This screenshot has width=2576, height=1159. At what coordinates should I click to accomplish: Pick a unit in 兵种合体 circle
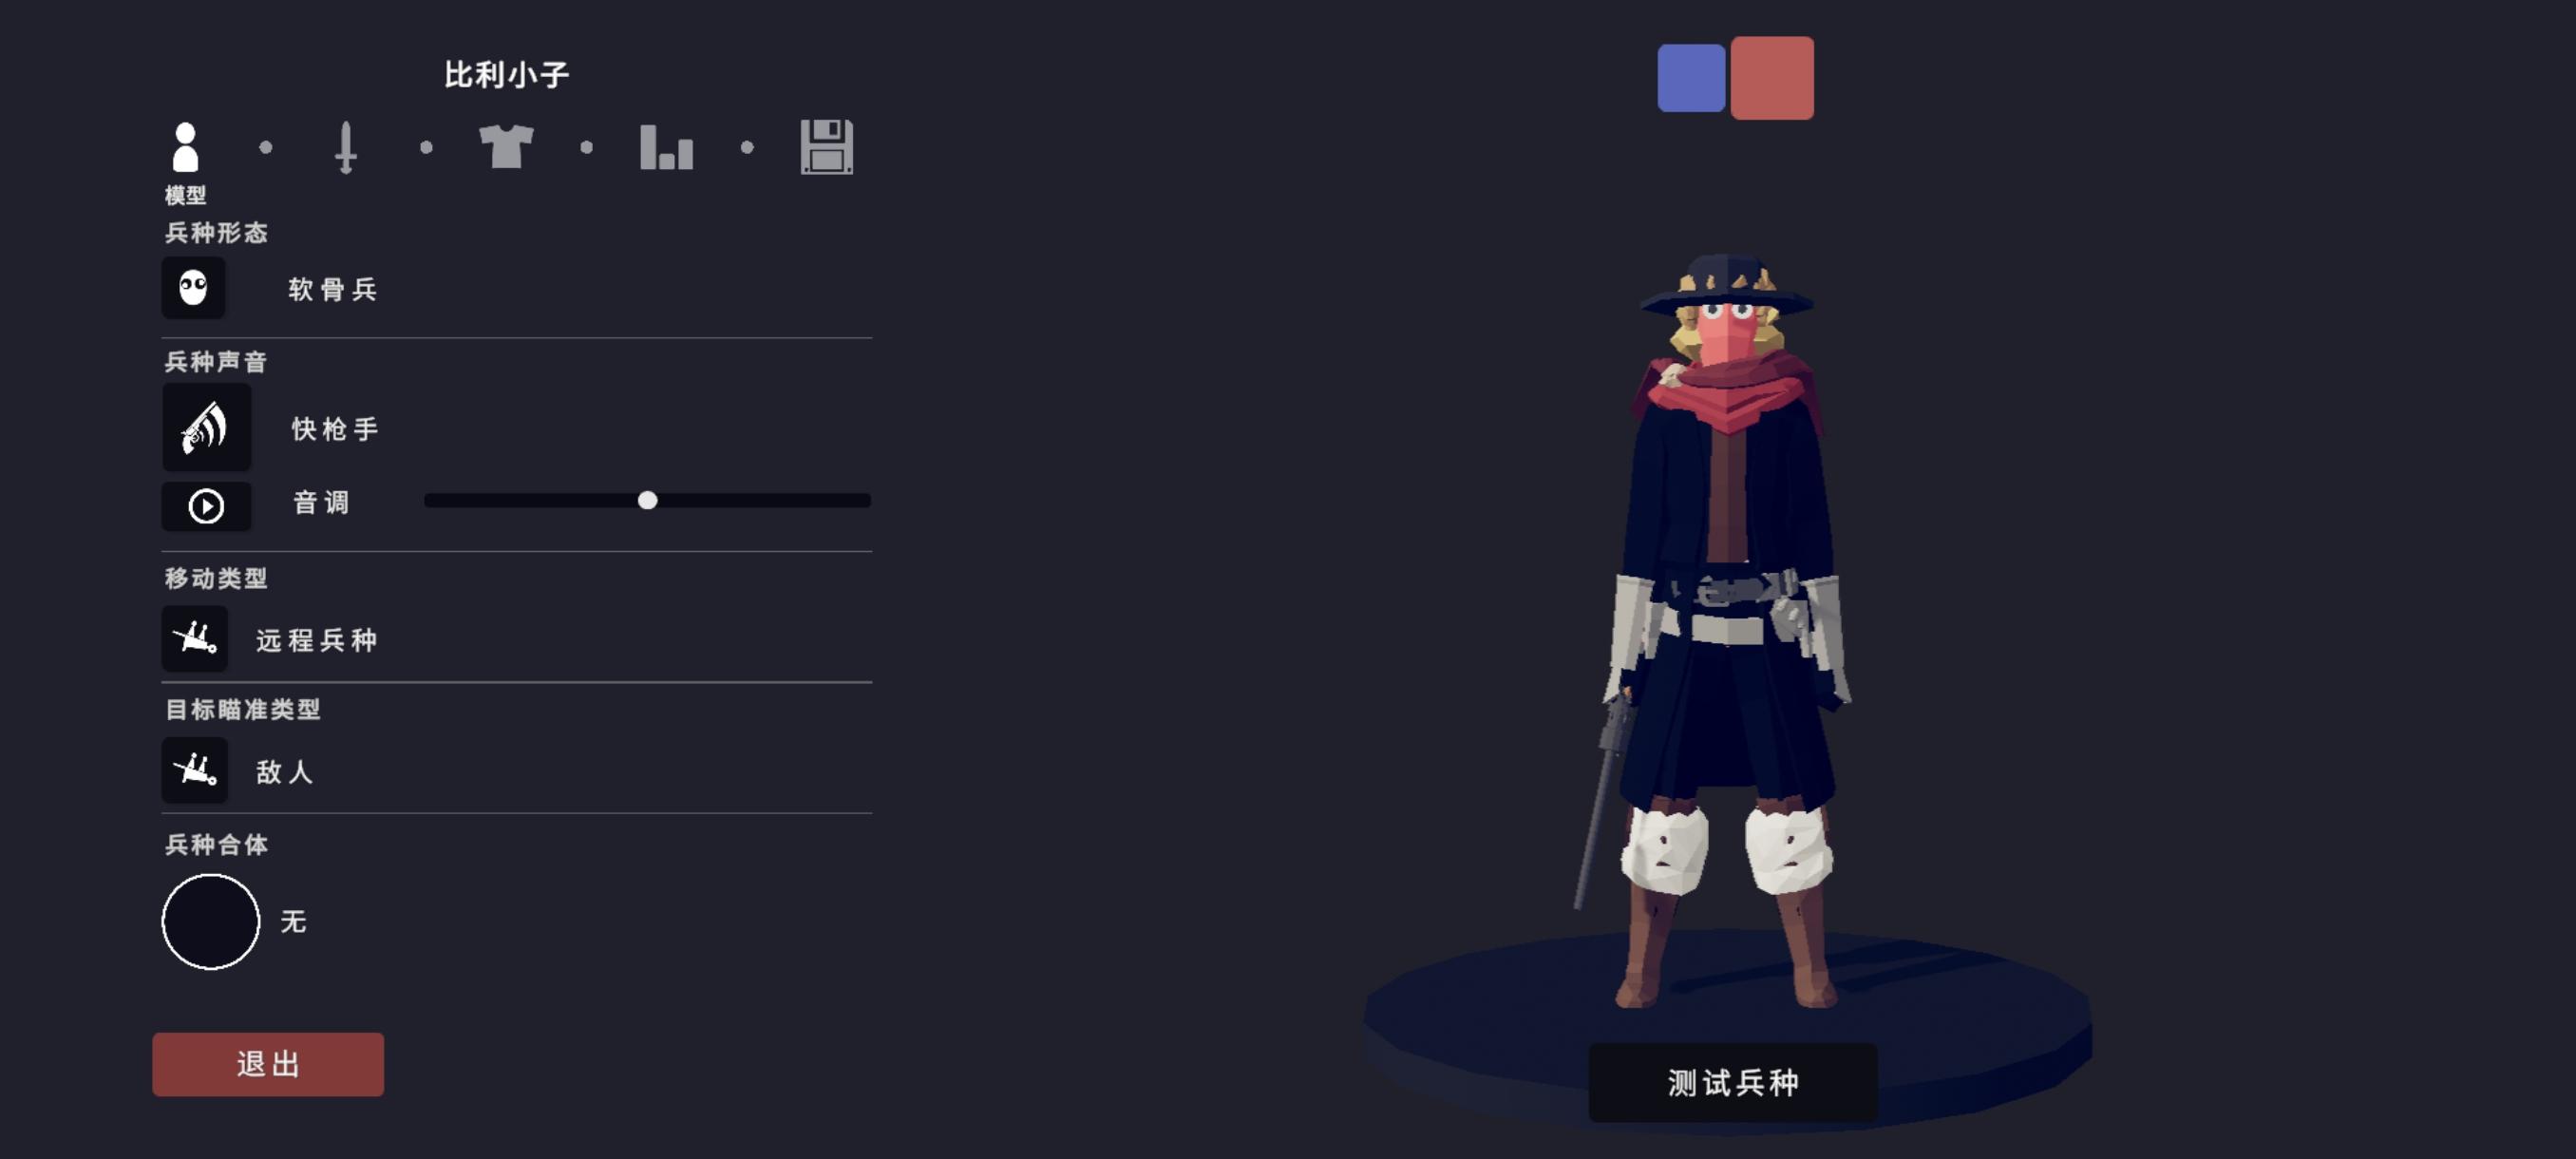(211, 921)
